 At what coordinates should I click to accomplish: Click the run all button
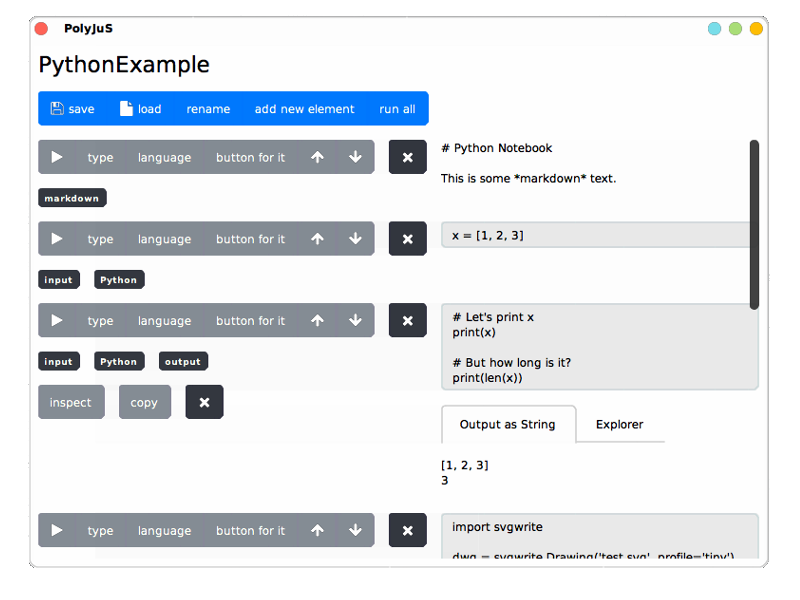pyautogui.click(x=397, y=109)
